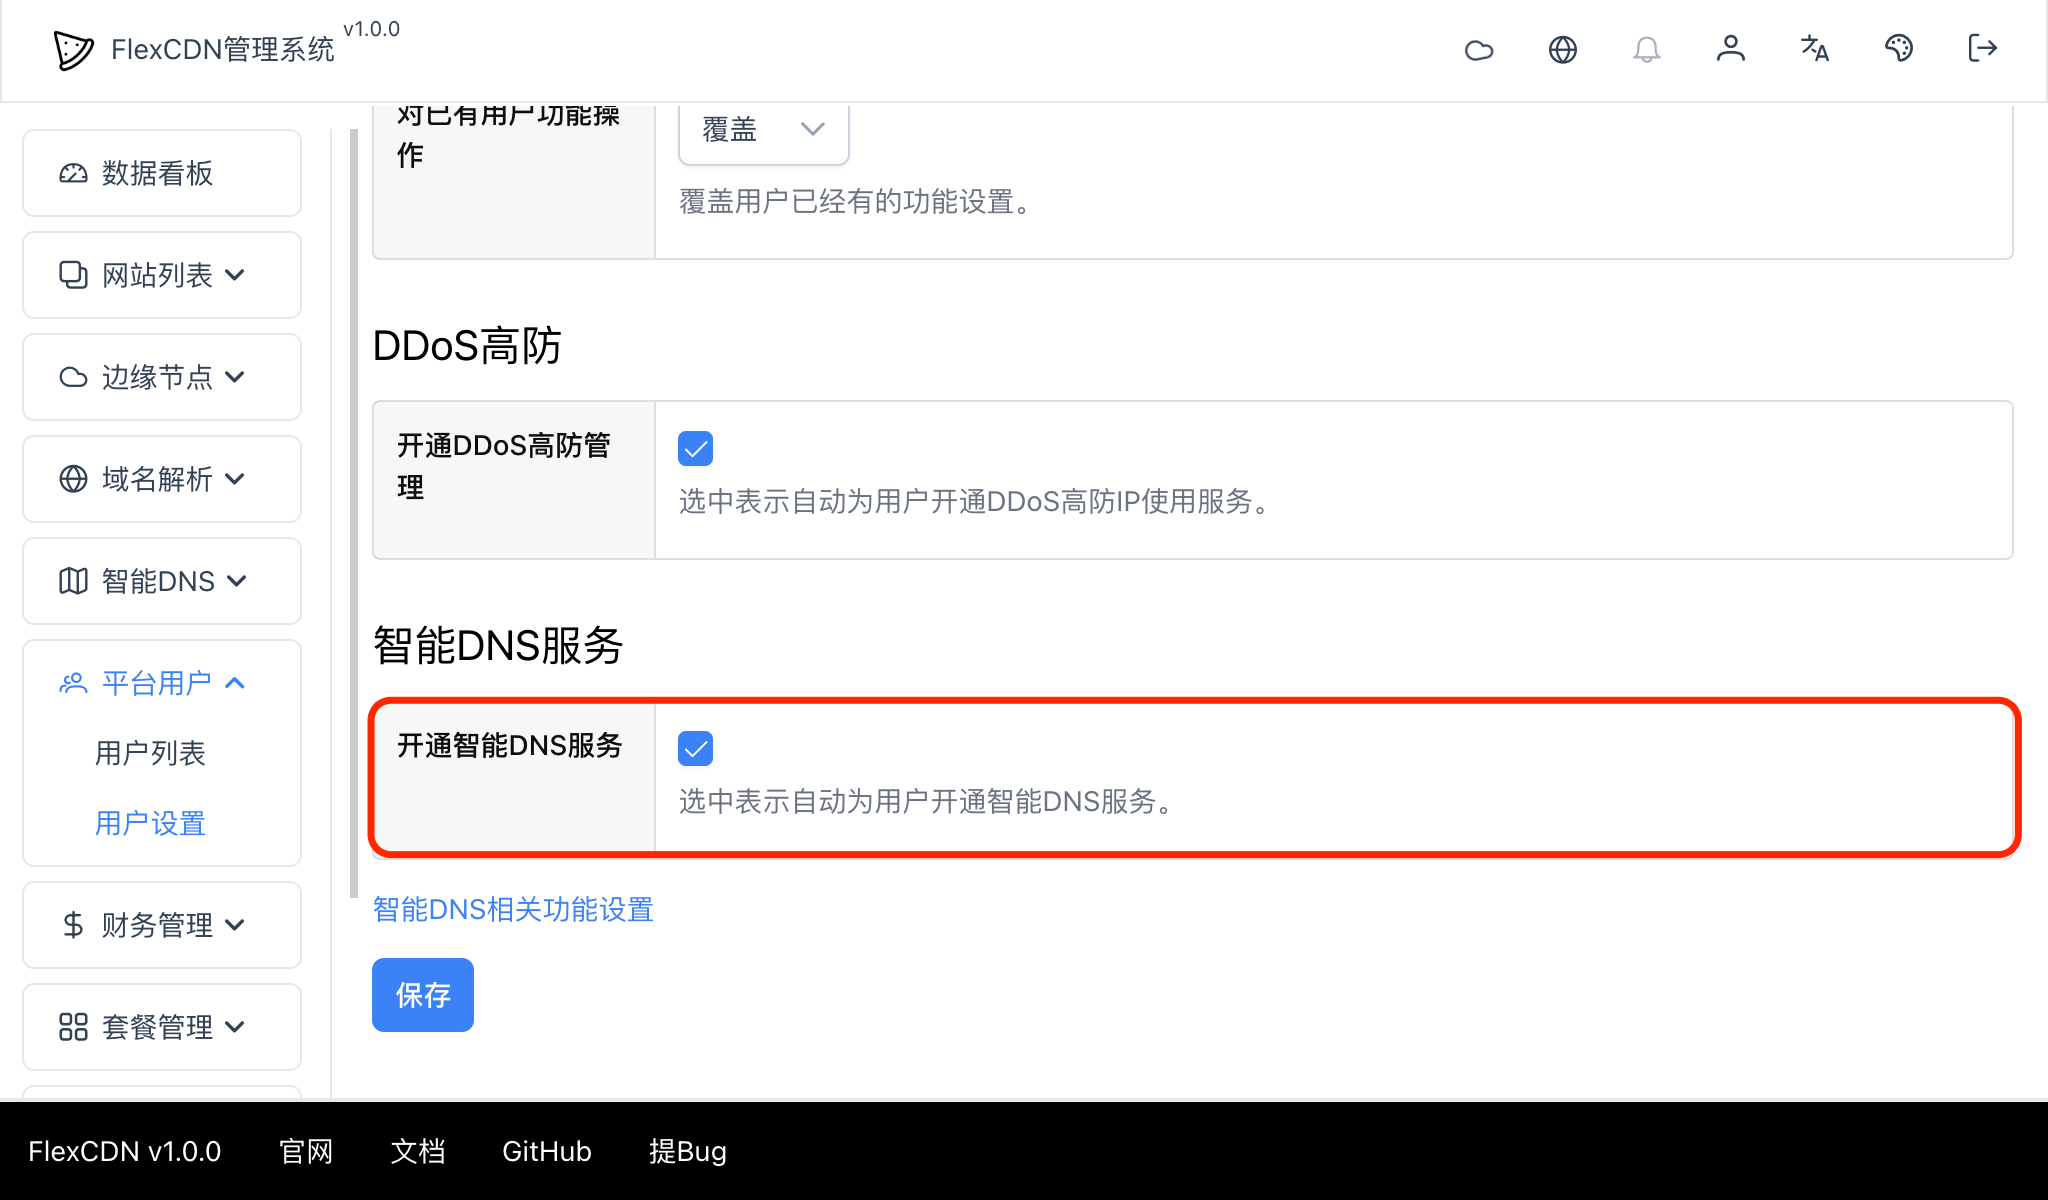This screenshot has height=1200, width=2048.
Task: Switch language using the translate icon
Action: coord(1814,49)
